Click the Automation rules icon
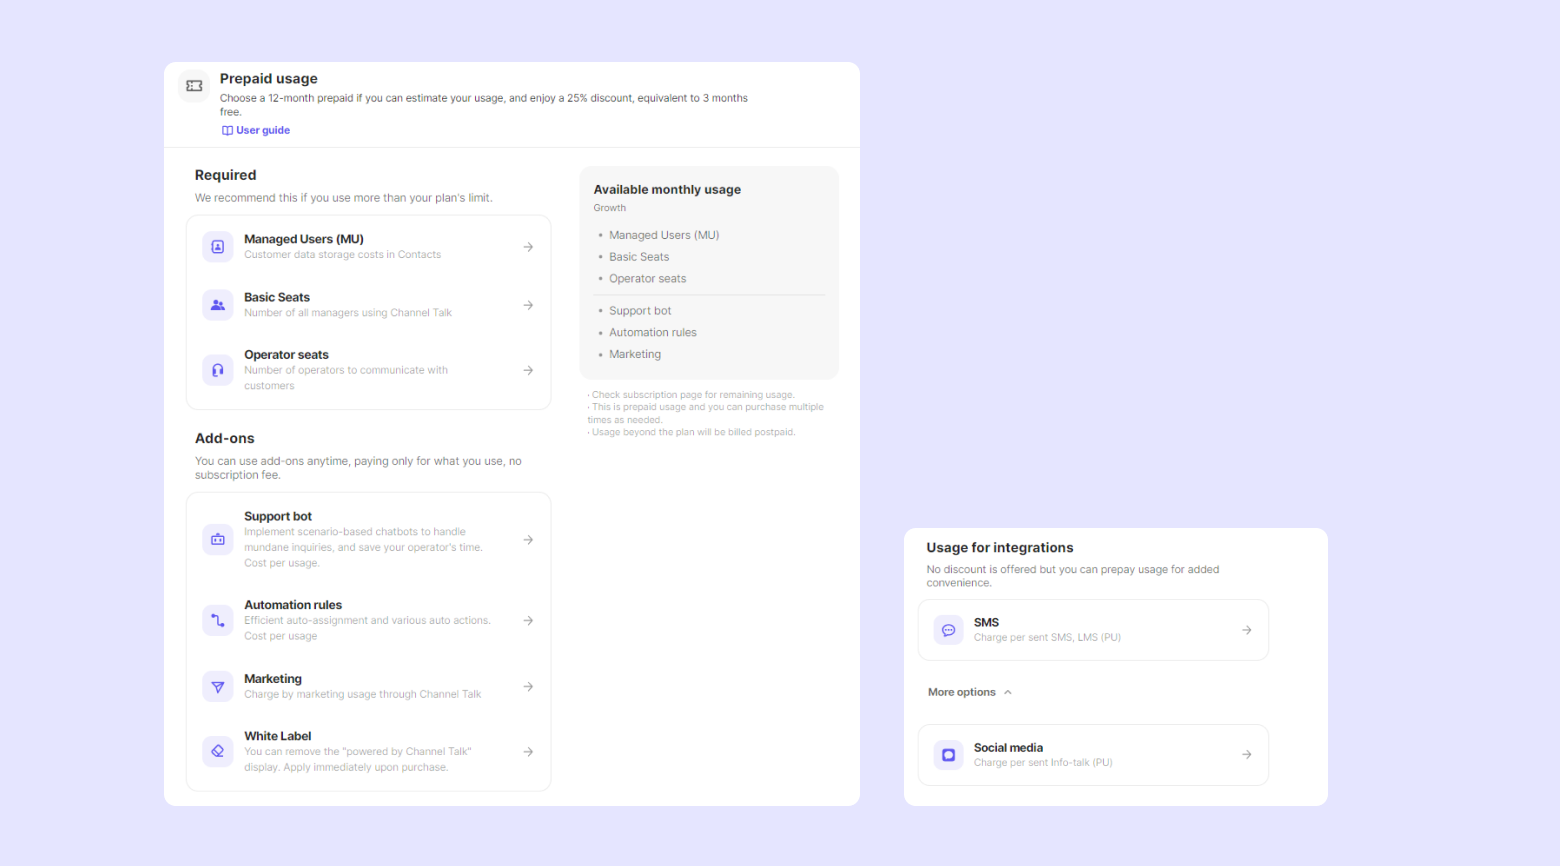The height and width of the screenshot is (866, 1560). [217, 621]
